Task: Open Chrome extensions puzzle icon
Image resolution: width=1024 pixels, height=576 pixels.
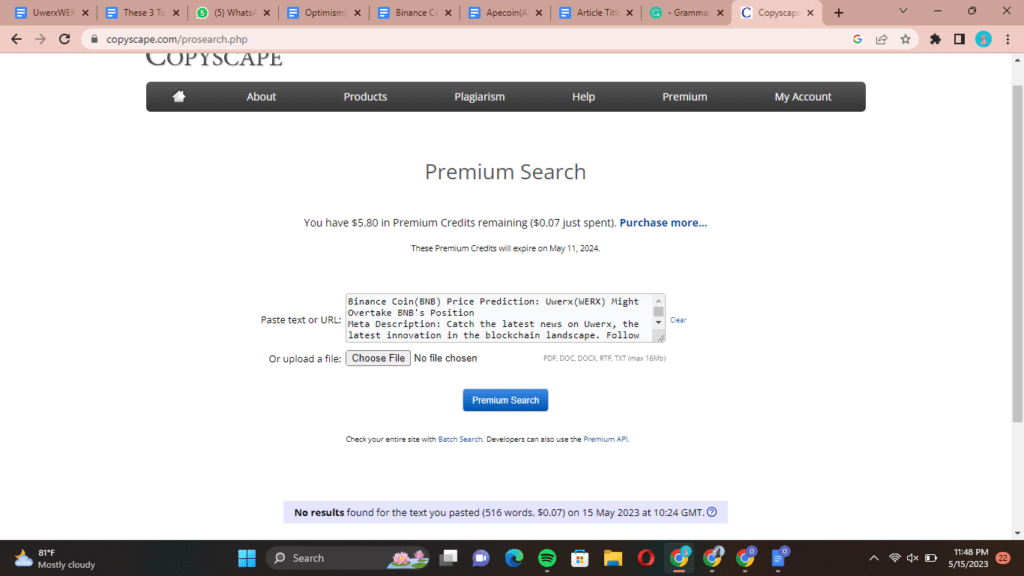Action: (935, 39)
